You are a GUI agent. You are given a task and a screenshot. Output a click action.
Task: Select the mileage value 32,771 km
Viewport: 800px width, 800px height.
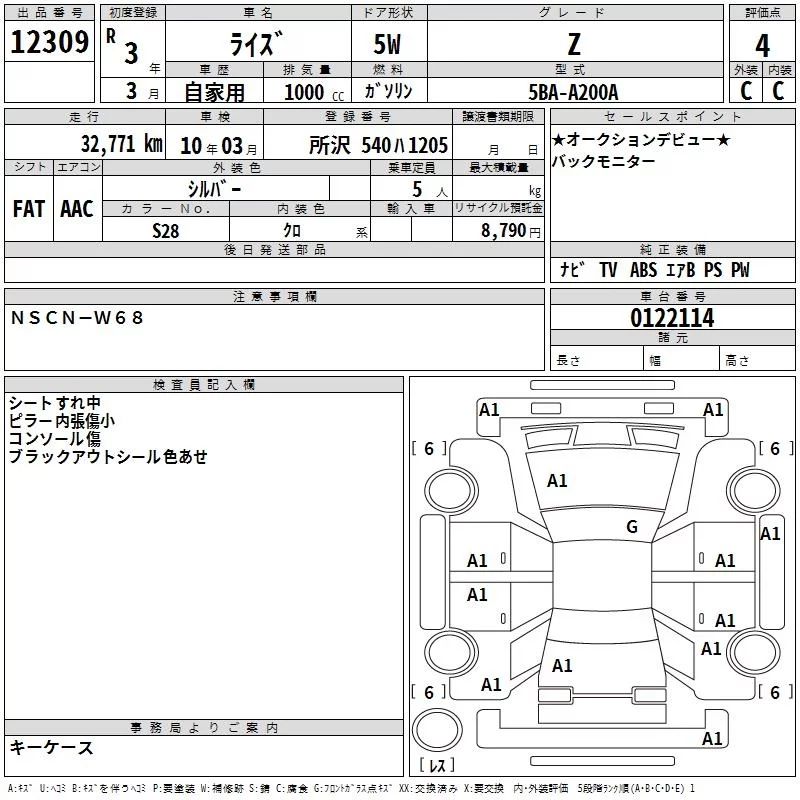121,144
